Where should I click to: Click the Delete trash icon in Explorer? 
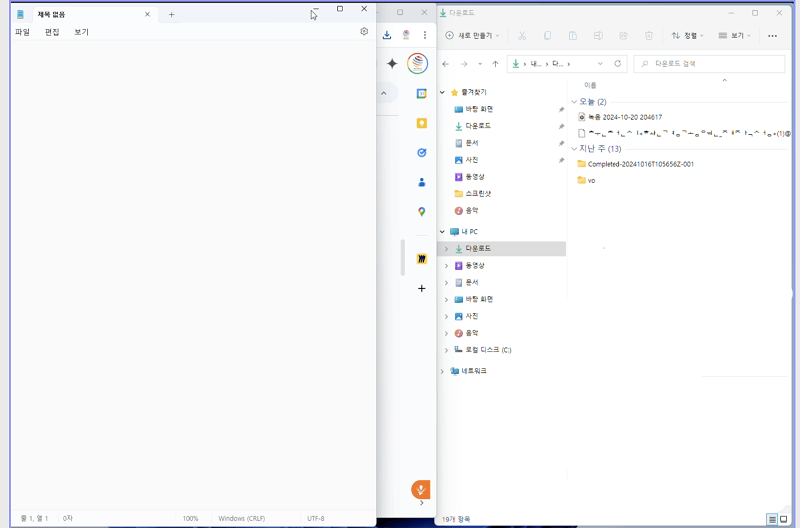[x=648, y=35]
